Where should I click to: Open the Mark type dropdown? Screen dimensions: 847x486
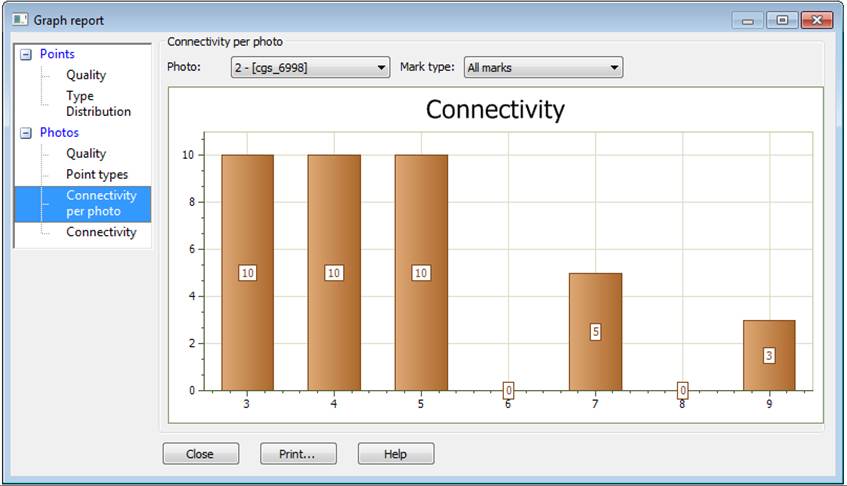pos(543,68)
